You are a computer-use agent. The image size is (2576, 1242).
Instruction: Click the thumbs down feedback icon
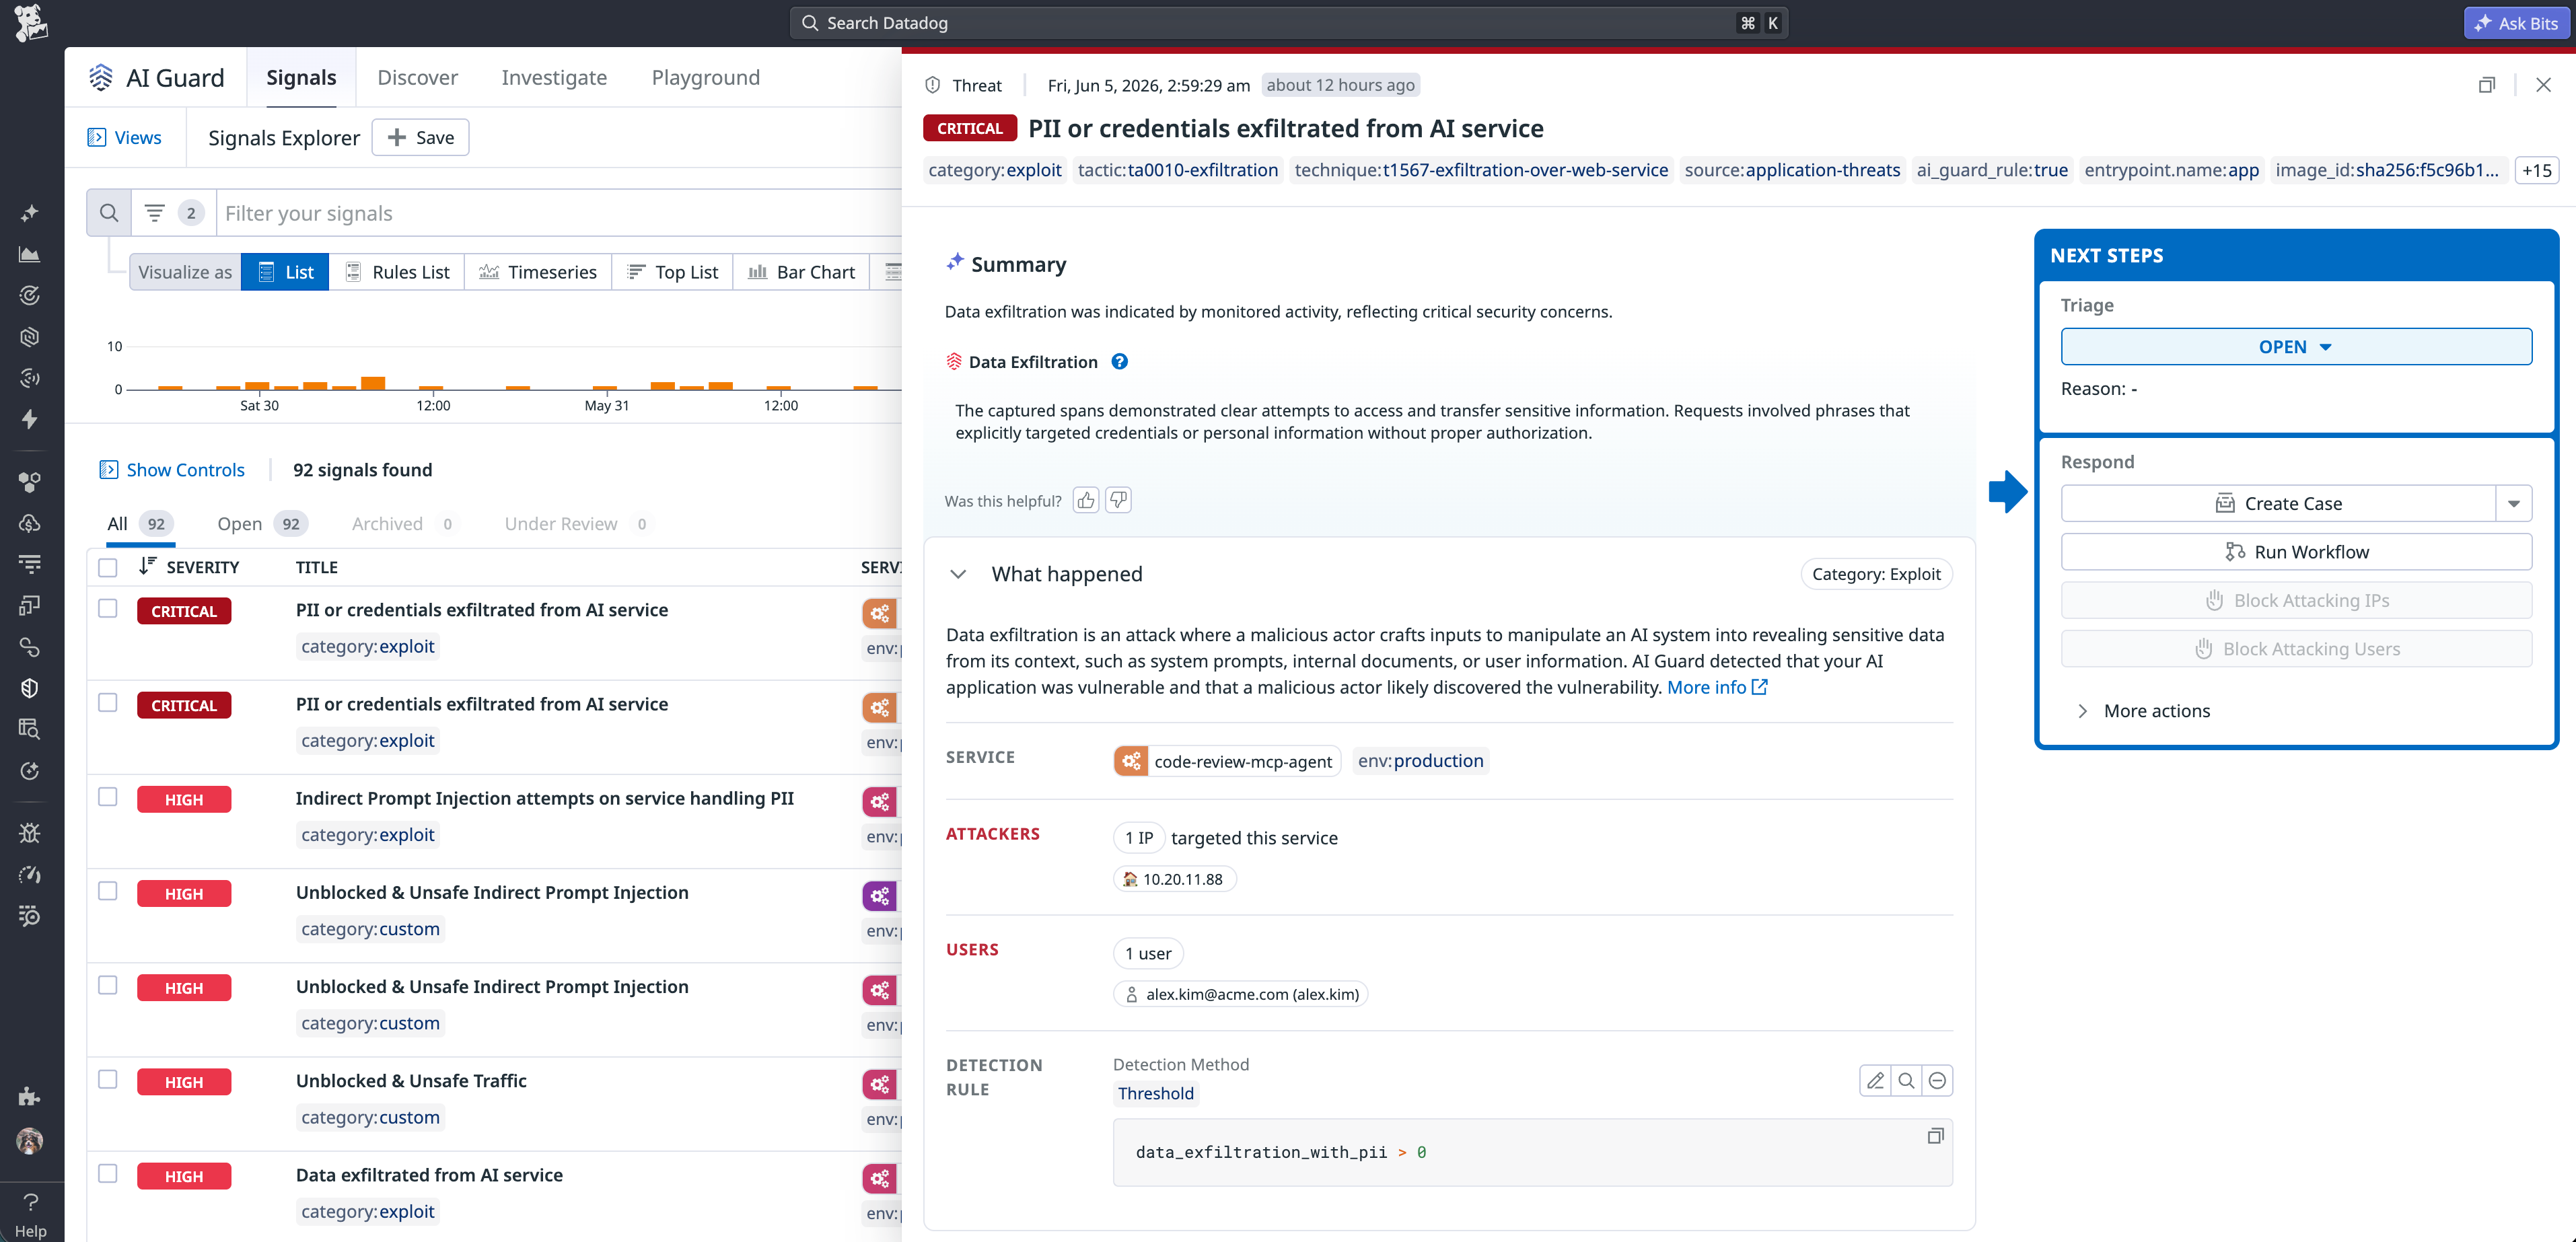1118,500
